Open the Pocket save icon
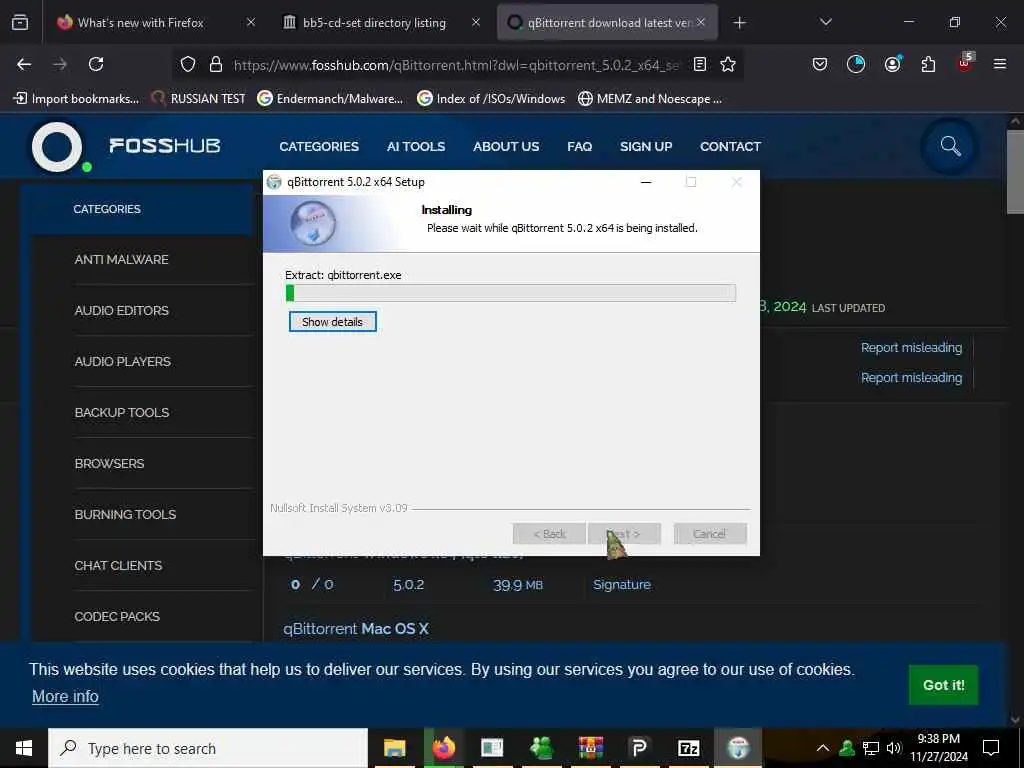This screenshot has width=1024, height=768. pos(820,64)
